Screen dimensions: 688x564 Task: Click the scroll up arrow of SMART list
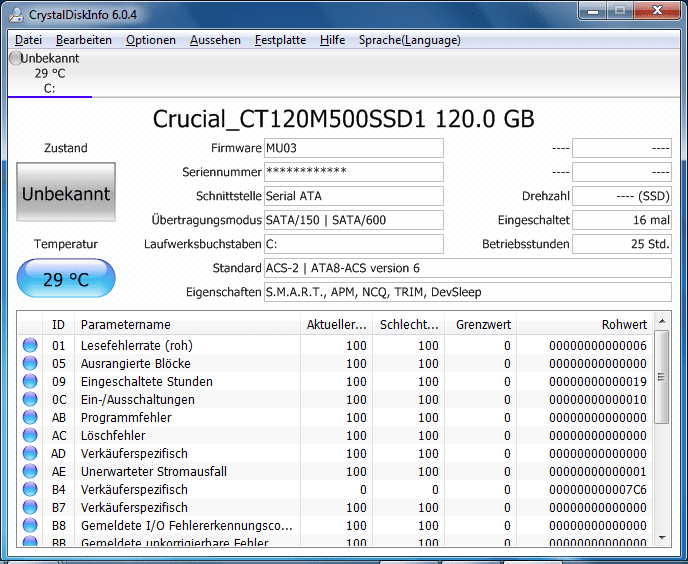coord(662,321)
